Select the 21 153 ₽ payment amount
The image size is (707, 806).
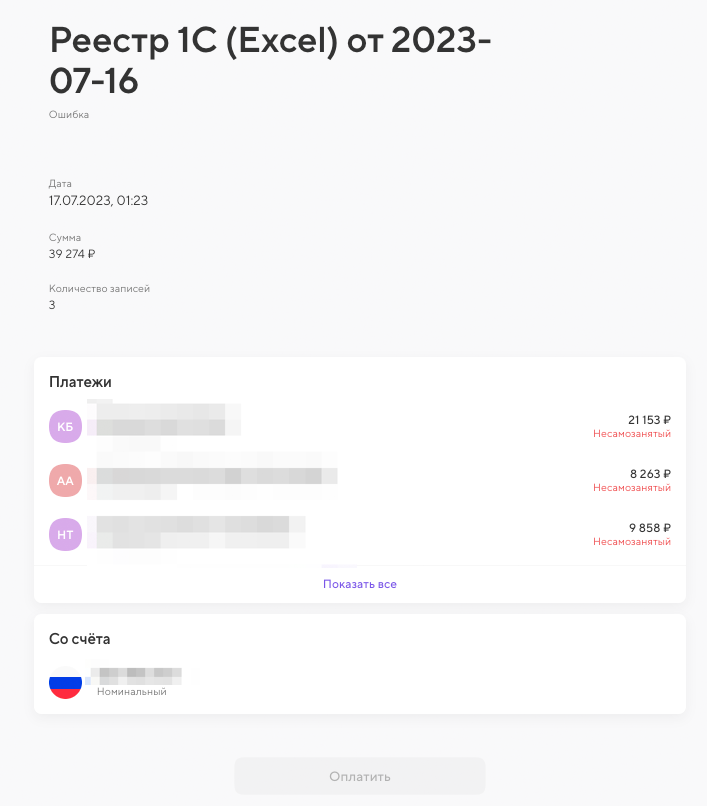pyautogui.click(x=649, y=420)
